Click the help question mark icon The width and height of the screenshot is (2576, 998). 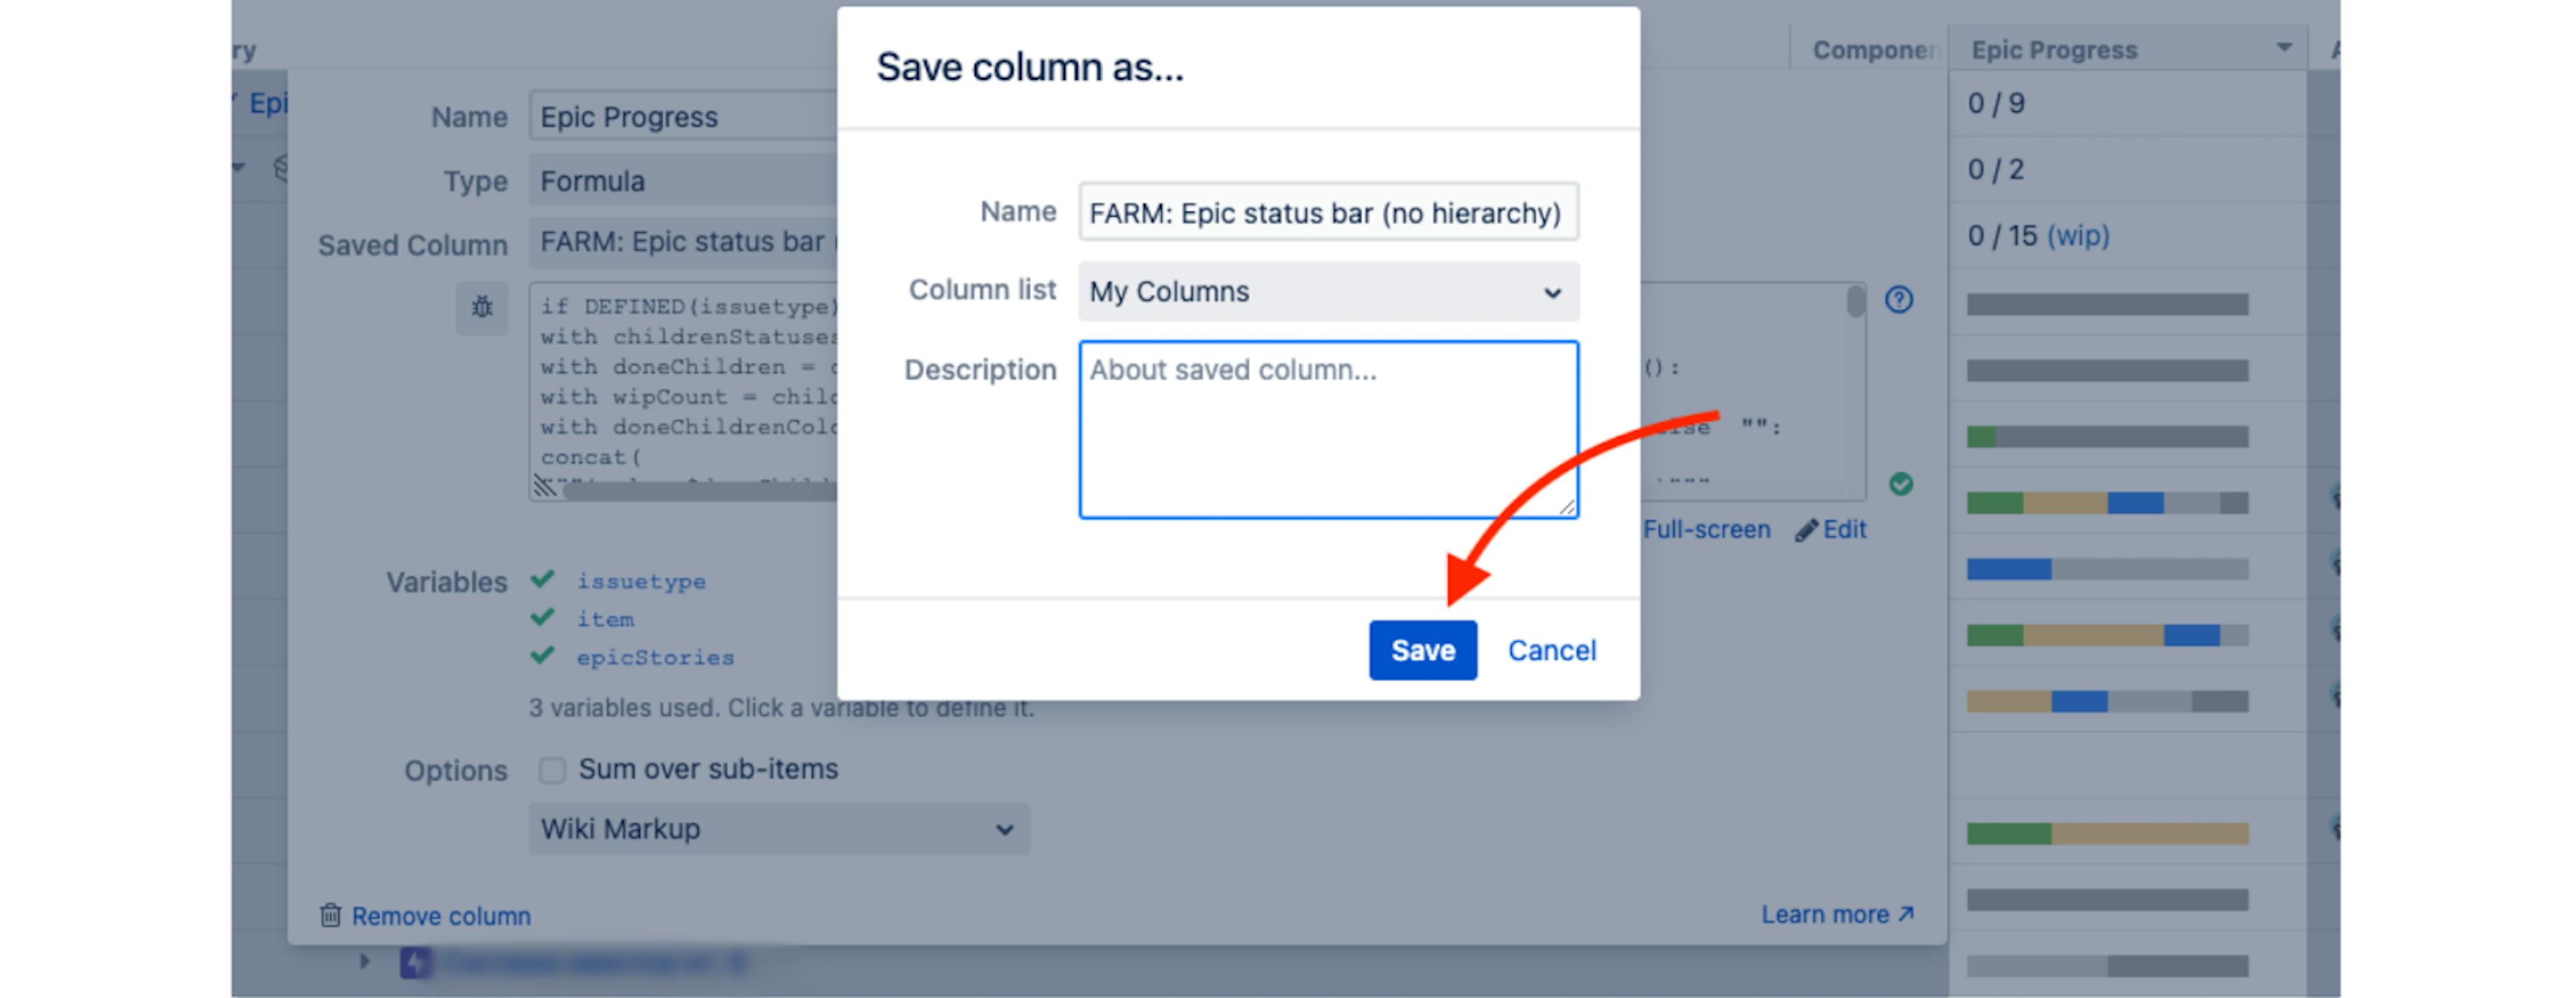coord(1899,300)
